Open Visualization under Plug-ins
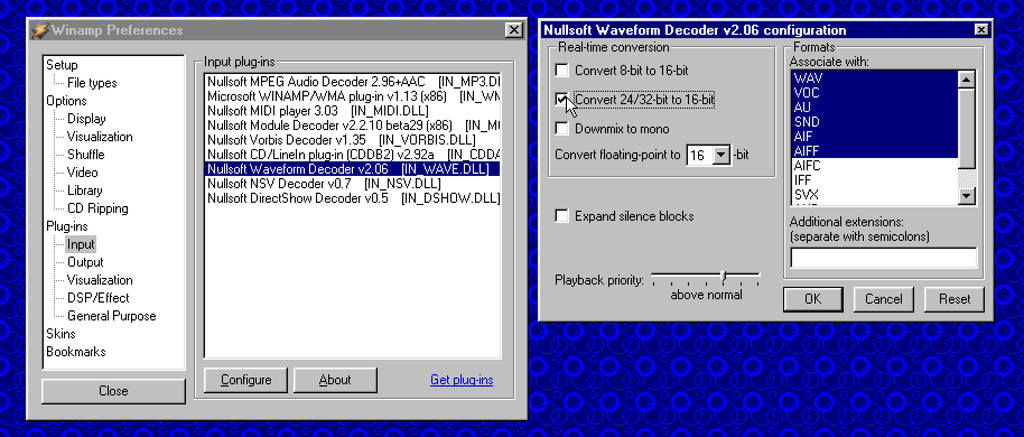This screenshot has height=437, width=1024. click(99, 280)
